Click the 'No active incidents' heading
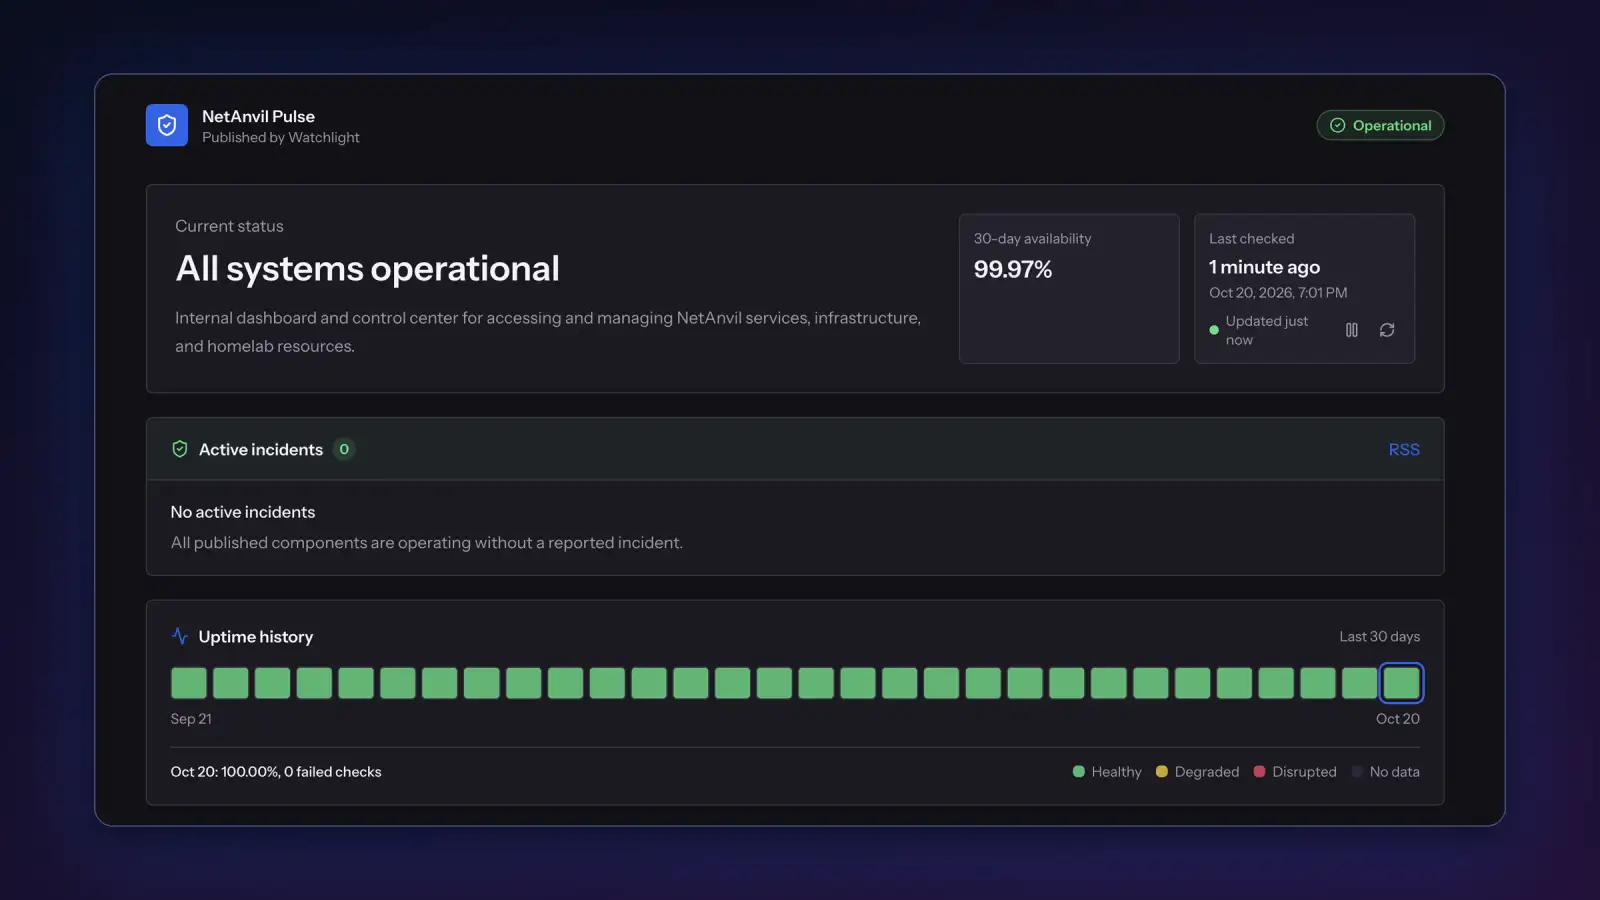This screenshot has width=1600, height=900. coord(243,512)
